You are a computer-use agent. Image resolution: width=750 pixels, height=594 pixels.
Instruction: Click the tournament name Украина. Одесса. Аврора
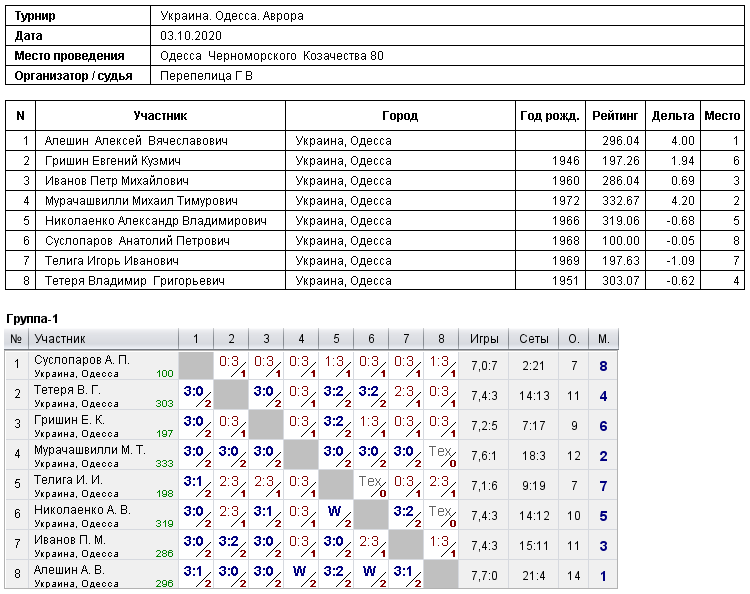[232, 16]
